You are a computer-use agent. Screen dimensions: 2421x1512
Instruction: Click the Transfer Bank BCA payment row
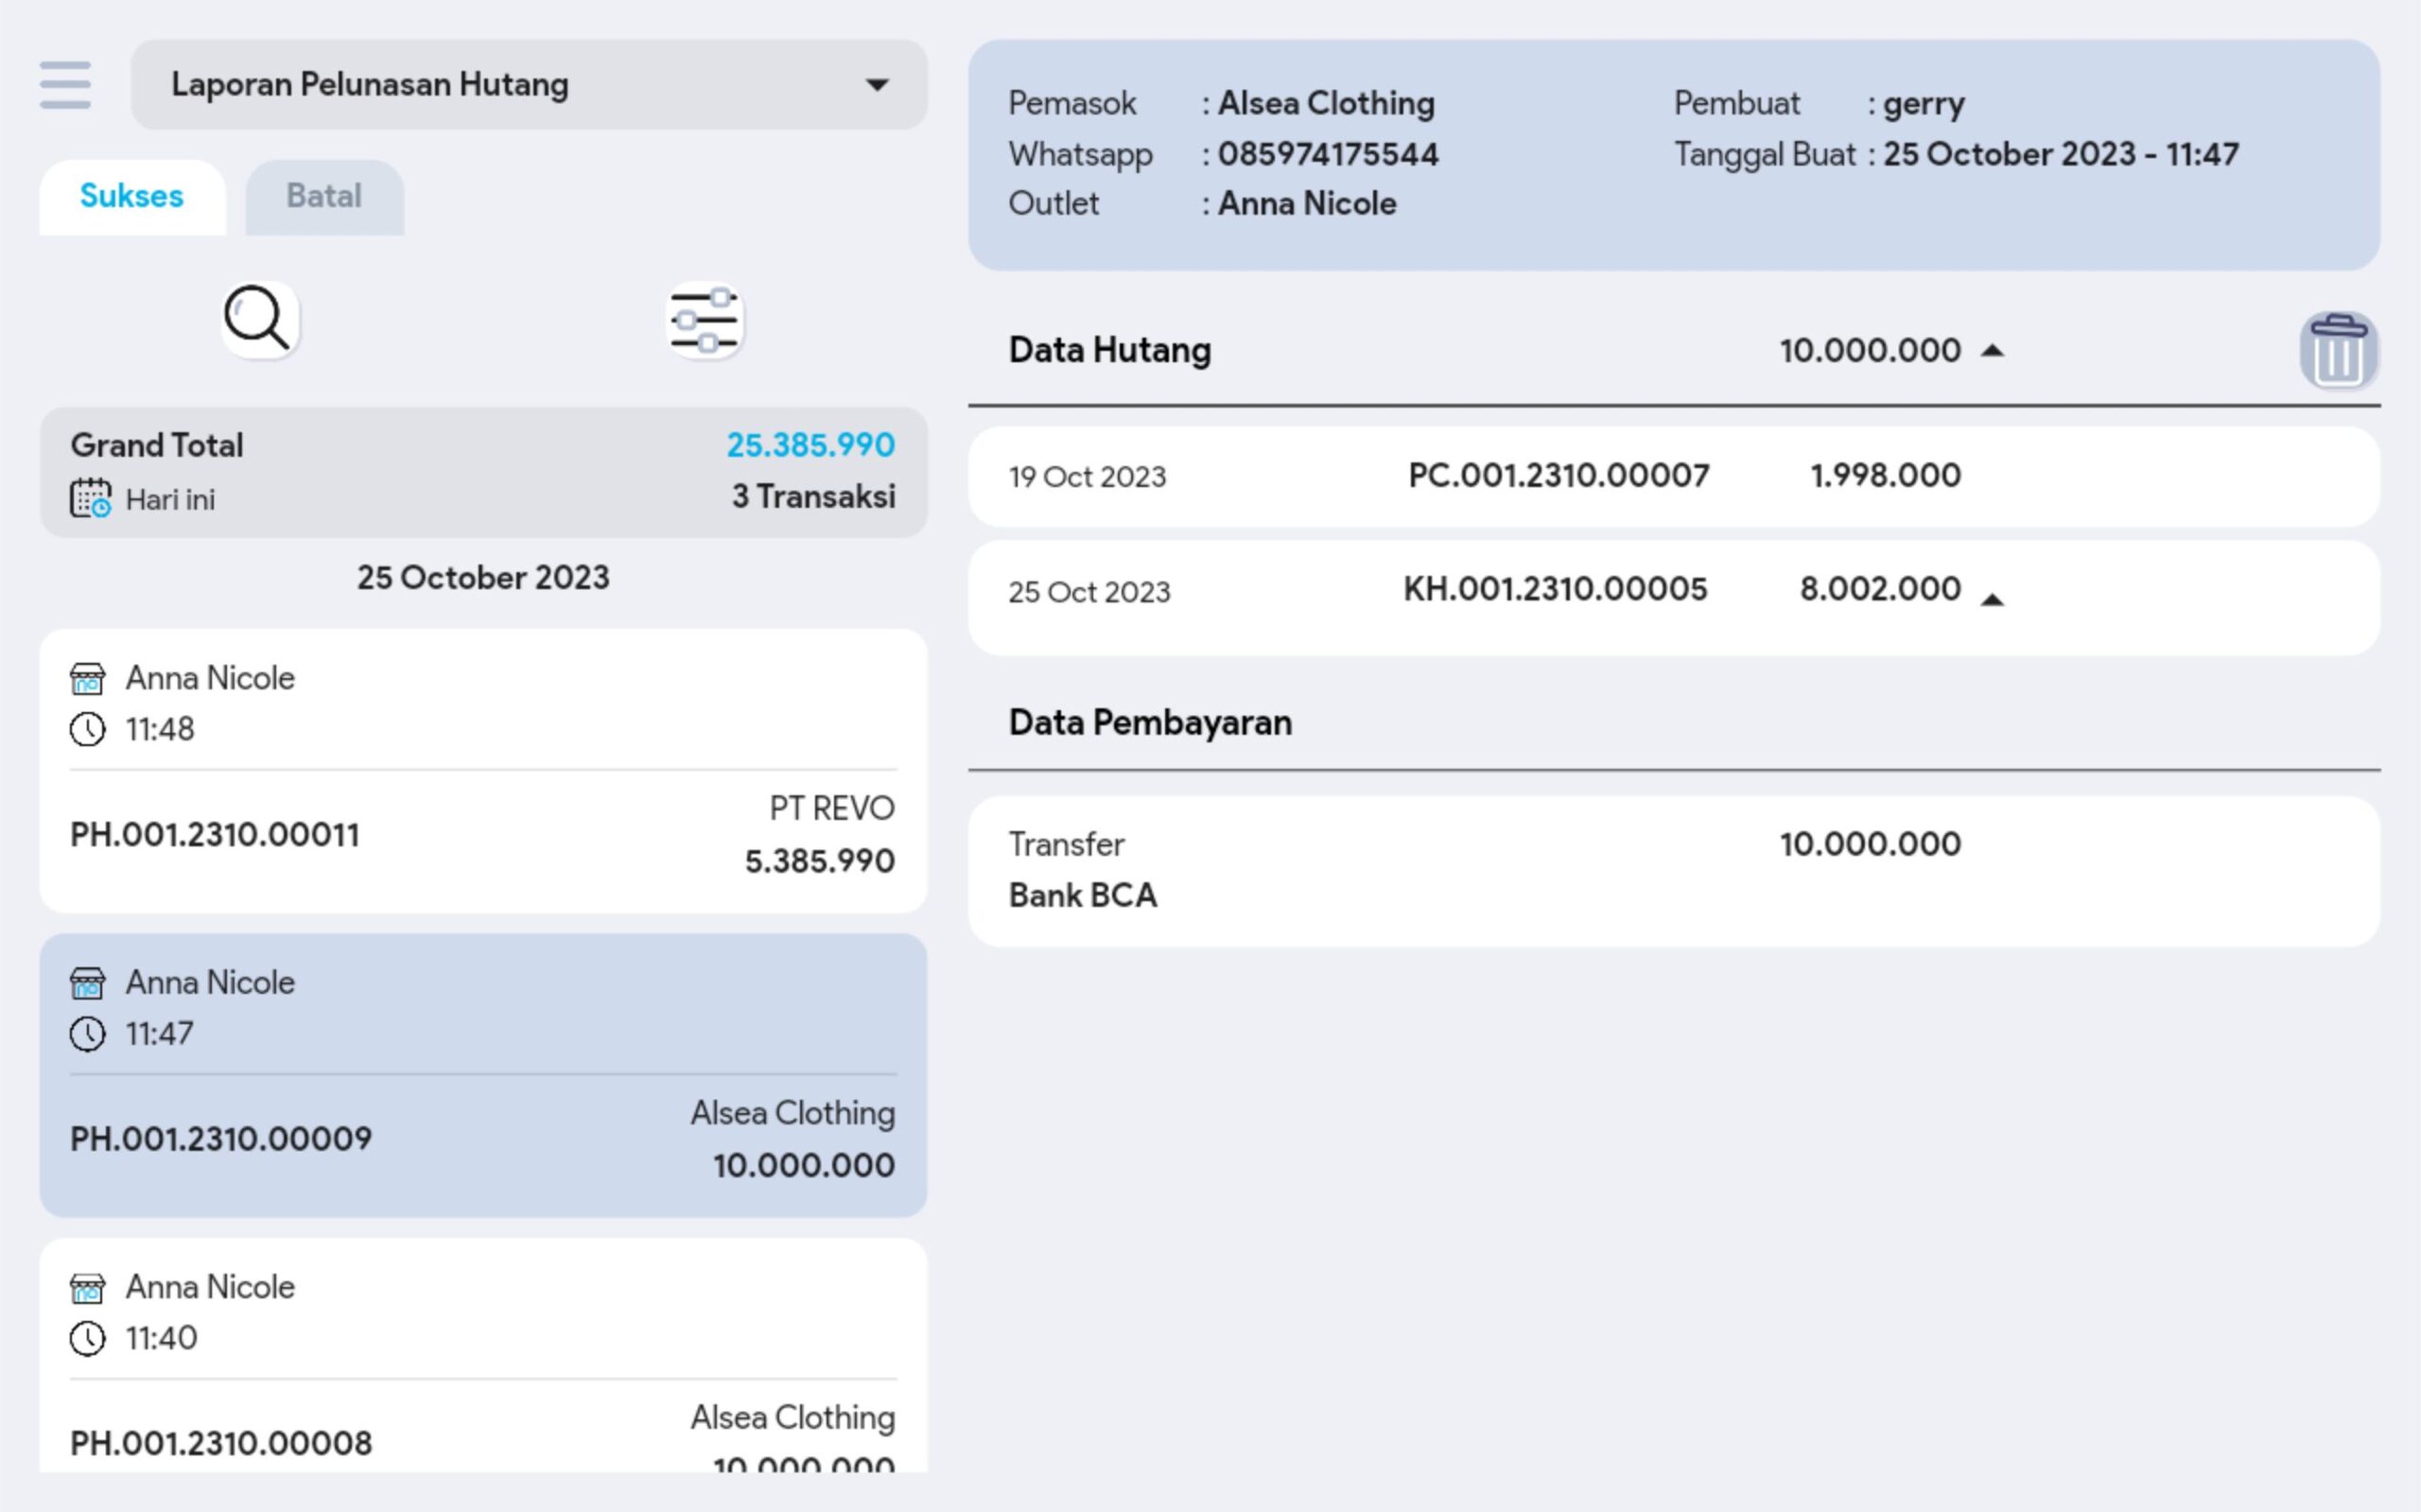[1673, 870]
